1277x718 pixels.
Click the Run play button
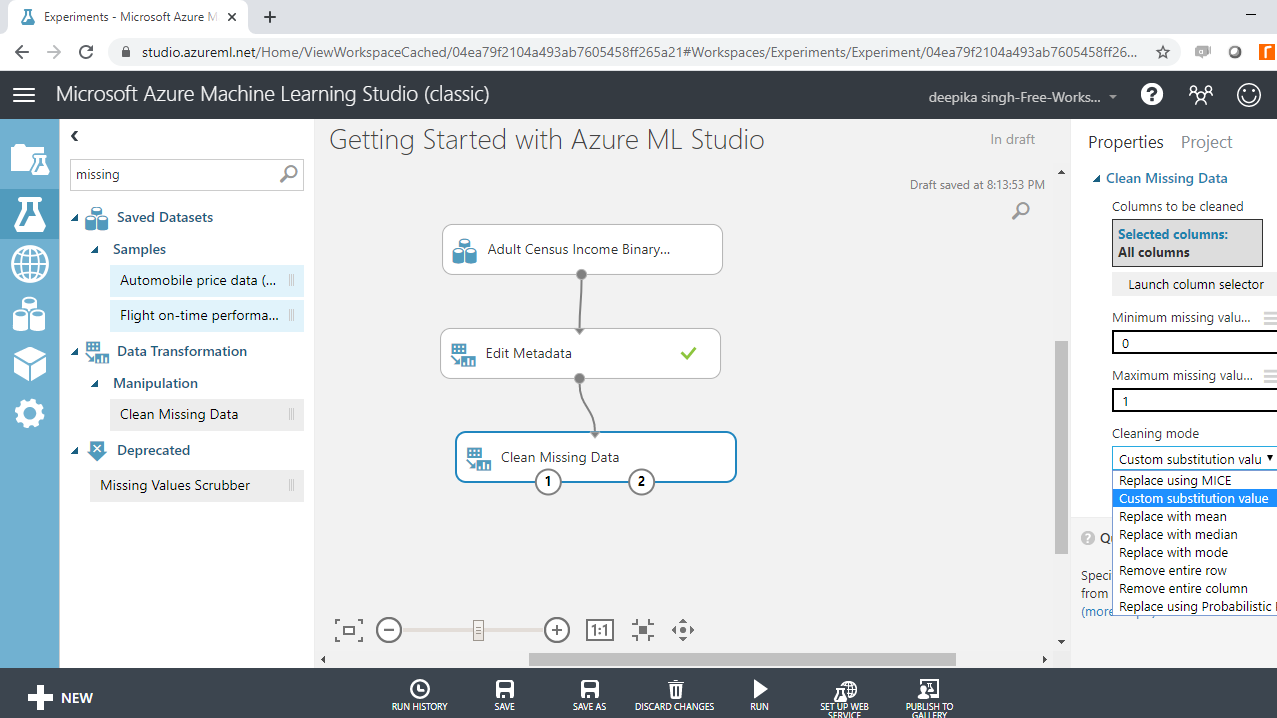(760, 695)
